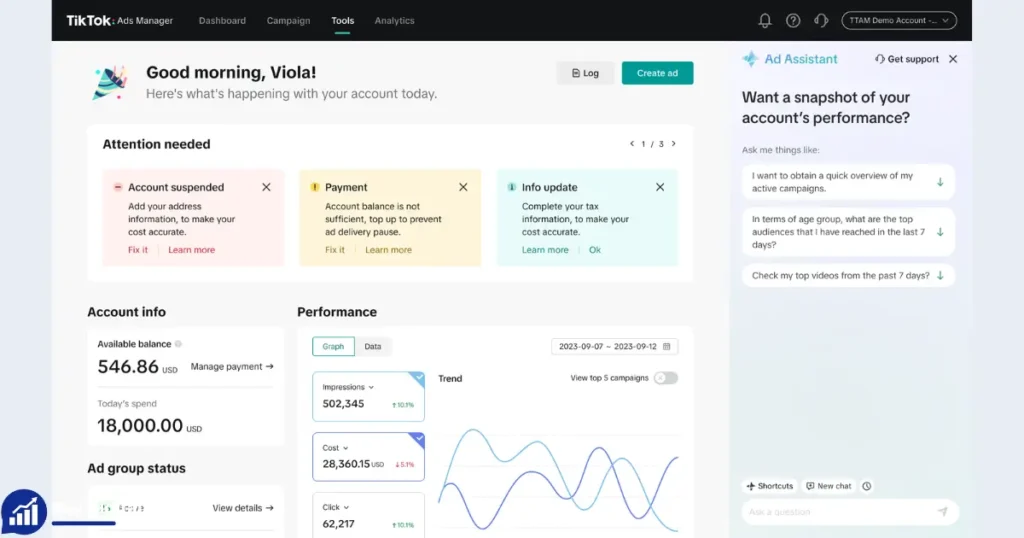Image resolution: width=1024 pixels, height=538 pixels.
Task: Start a New chat
Action: click(828, 486)
